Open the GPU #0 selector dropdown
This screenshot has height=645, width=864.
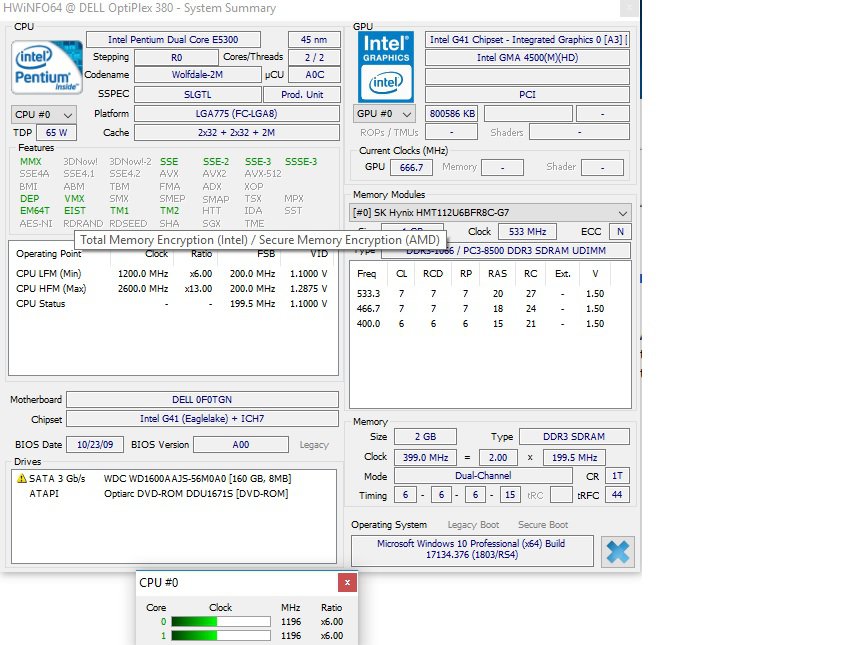[384, 113]
